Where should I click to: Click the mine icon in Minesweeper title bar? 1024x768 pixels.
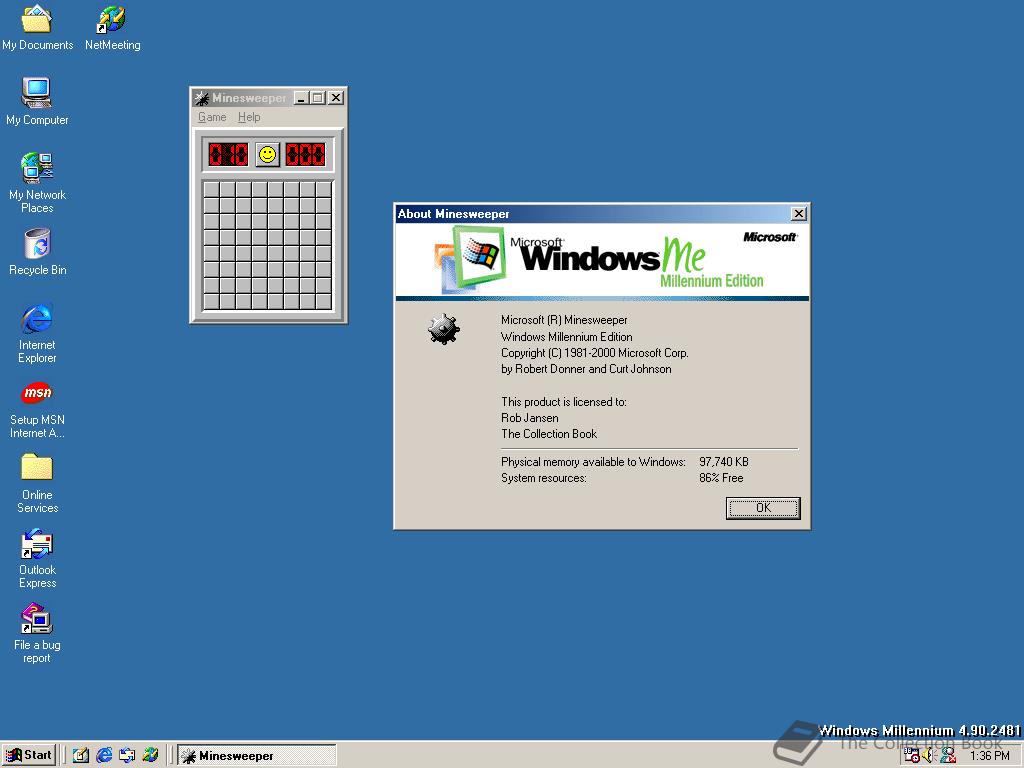(x=202, y=98)
